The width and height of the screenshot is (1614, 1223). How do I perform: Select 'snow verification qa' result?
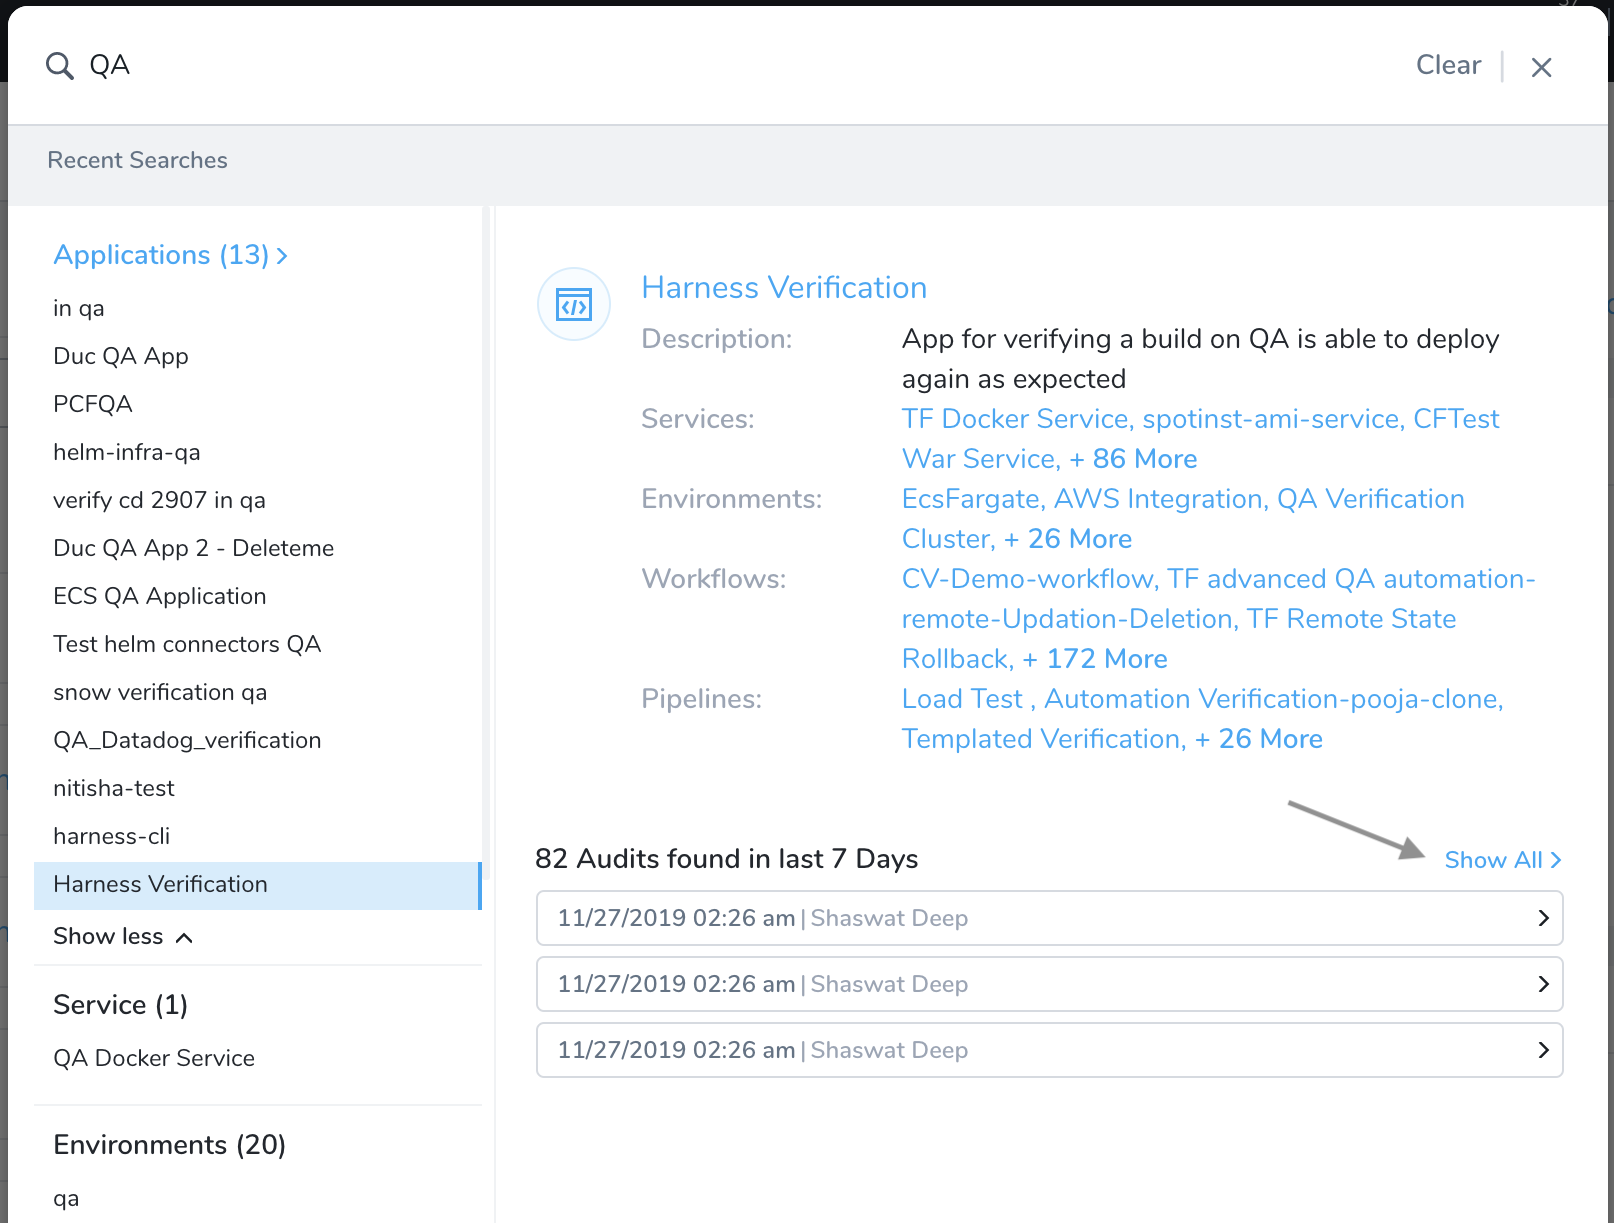pos(160,692)
